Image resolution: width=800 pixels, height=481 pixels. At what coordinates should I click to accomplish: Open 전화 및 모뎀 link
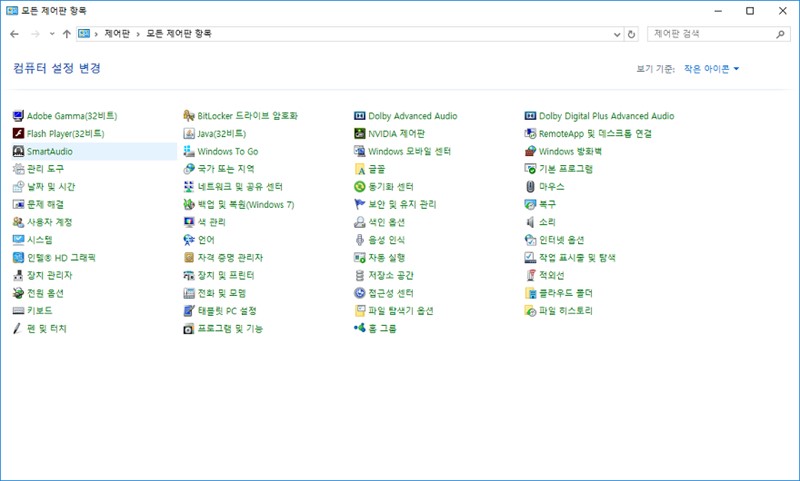[x=222, y=293]
